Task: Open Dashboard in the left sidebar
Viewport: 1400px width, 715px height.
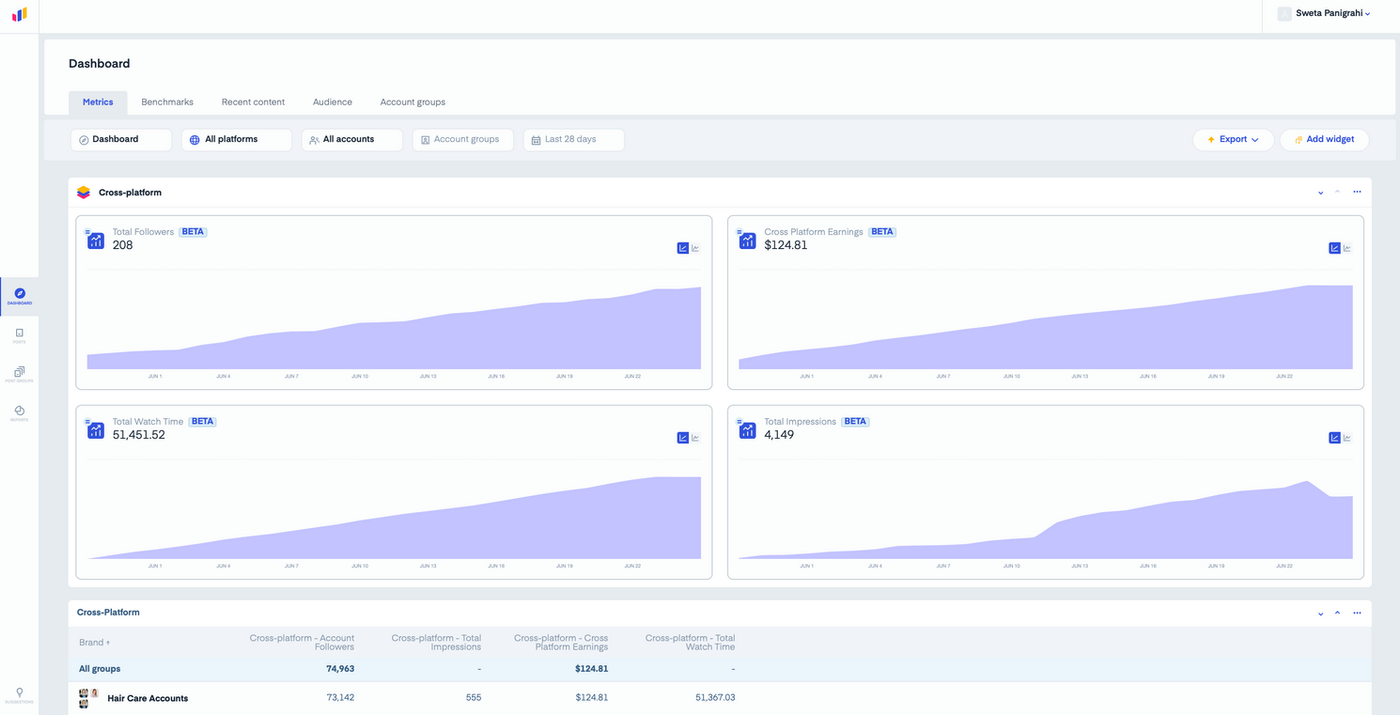Action: tap(19, 296)
